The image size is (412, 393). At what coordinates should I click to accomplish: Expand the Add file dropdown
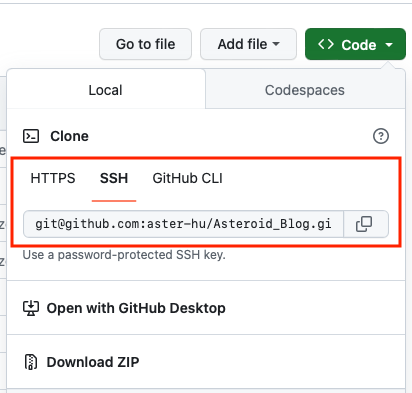pos(248,44)
